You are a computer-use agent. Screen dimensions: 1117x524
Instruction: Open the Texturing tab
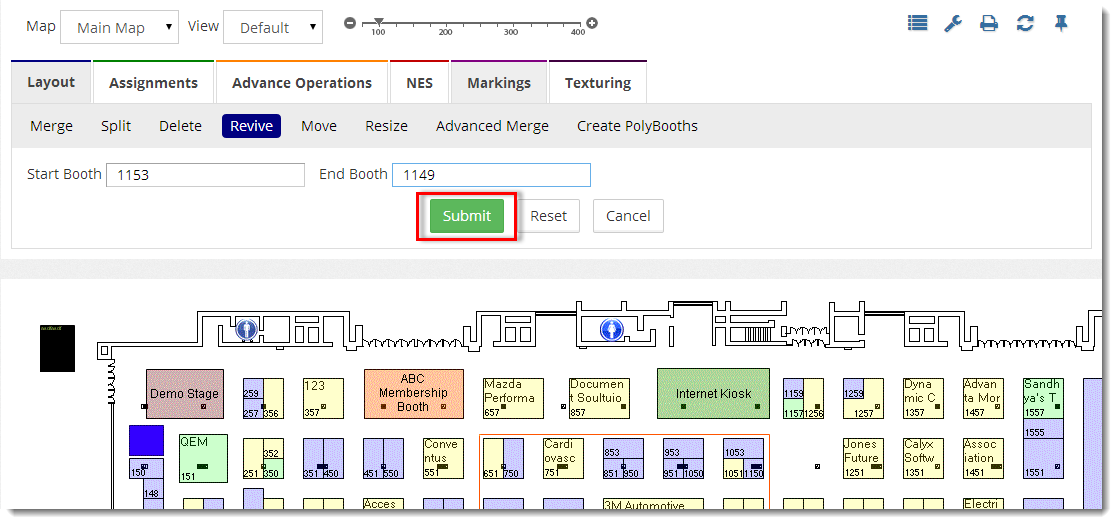pyautogui.click(x=598, y=83)
